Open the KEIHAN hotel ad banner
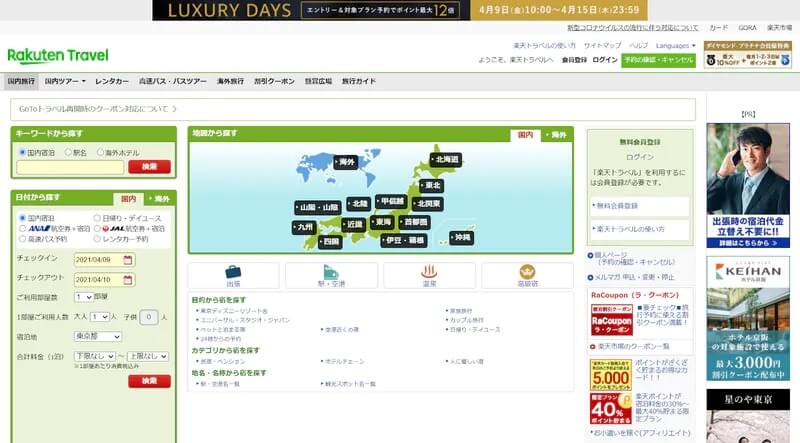 tap(748, 318)
